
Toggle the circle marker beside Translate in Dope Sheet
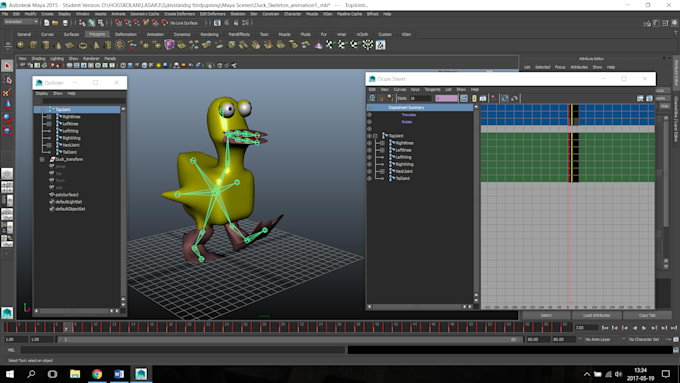coord(369,115)
